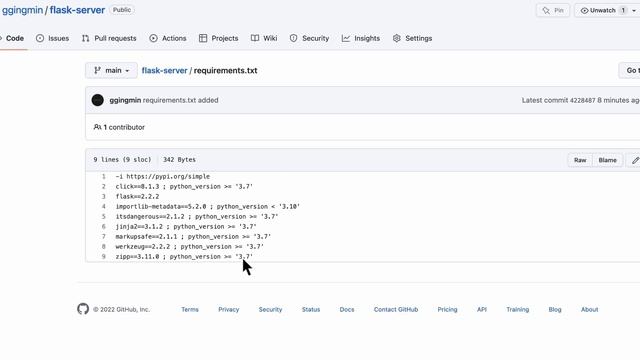View the Insights tab
This screenshot has width=640, height=360.
pos(361,38)
